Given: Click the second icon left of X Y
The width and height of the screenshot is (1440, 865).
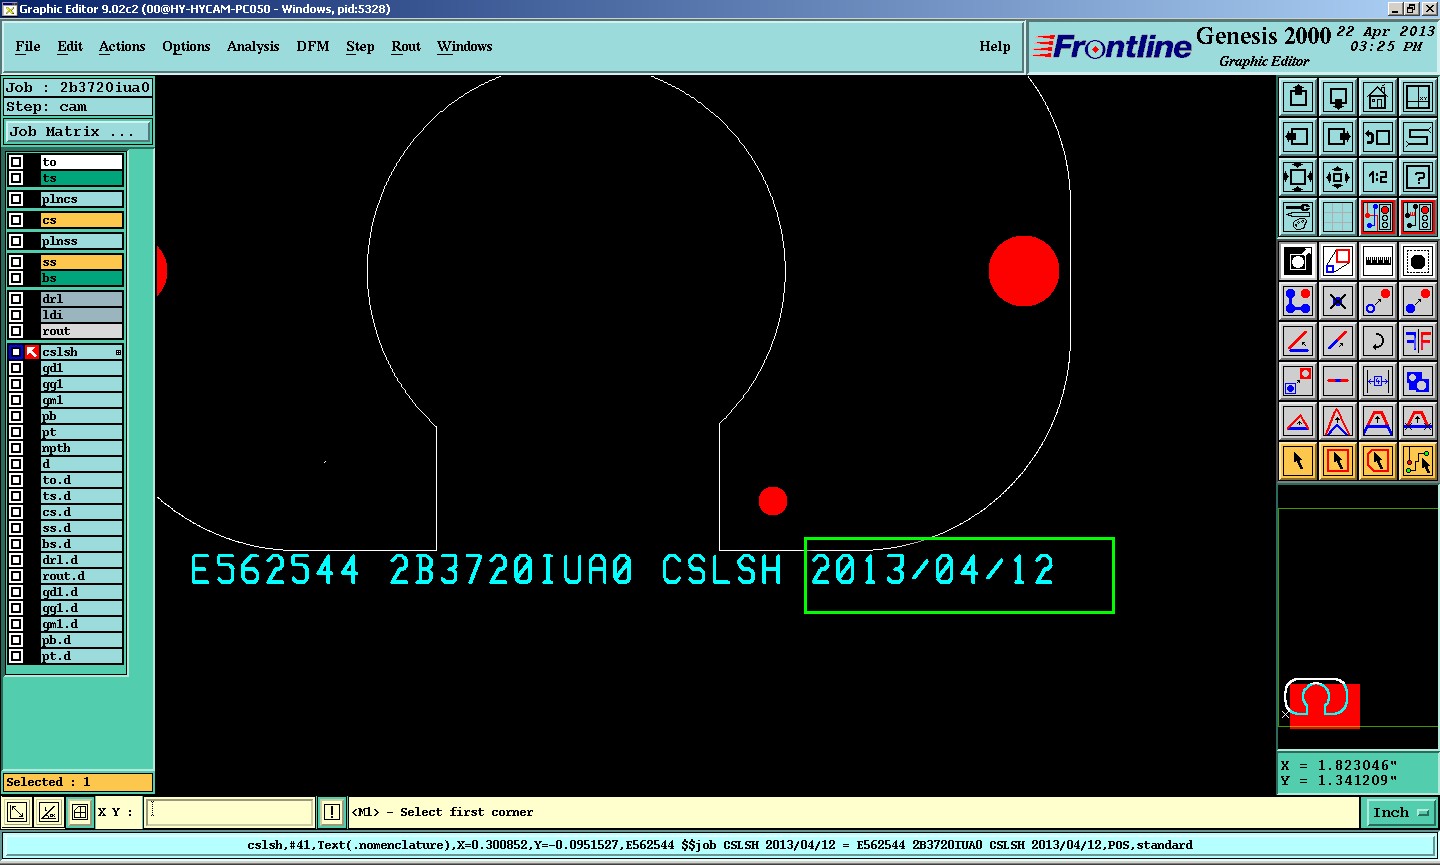Looking at the screenshot, I should [x=49, y=813].
